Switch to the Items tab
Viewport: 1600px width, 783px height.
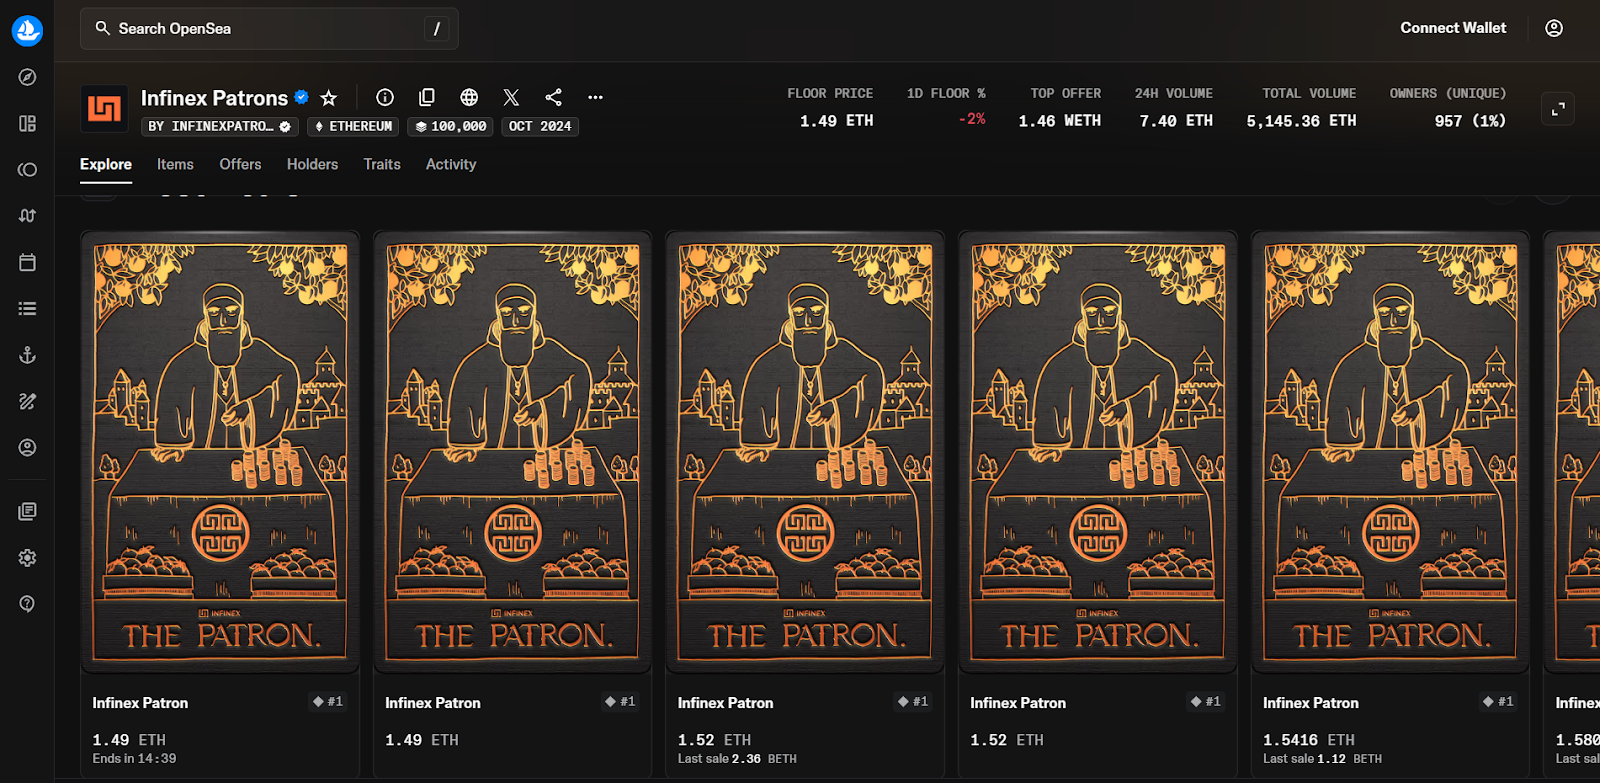175,164
